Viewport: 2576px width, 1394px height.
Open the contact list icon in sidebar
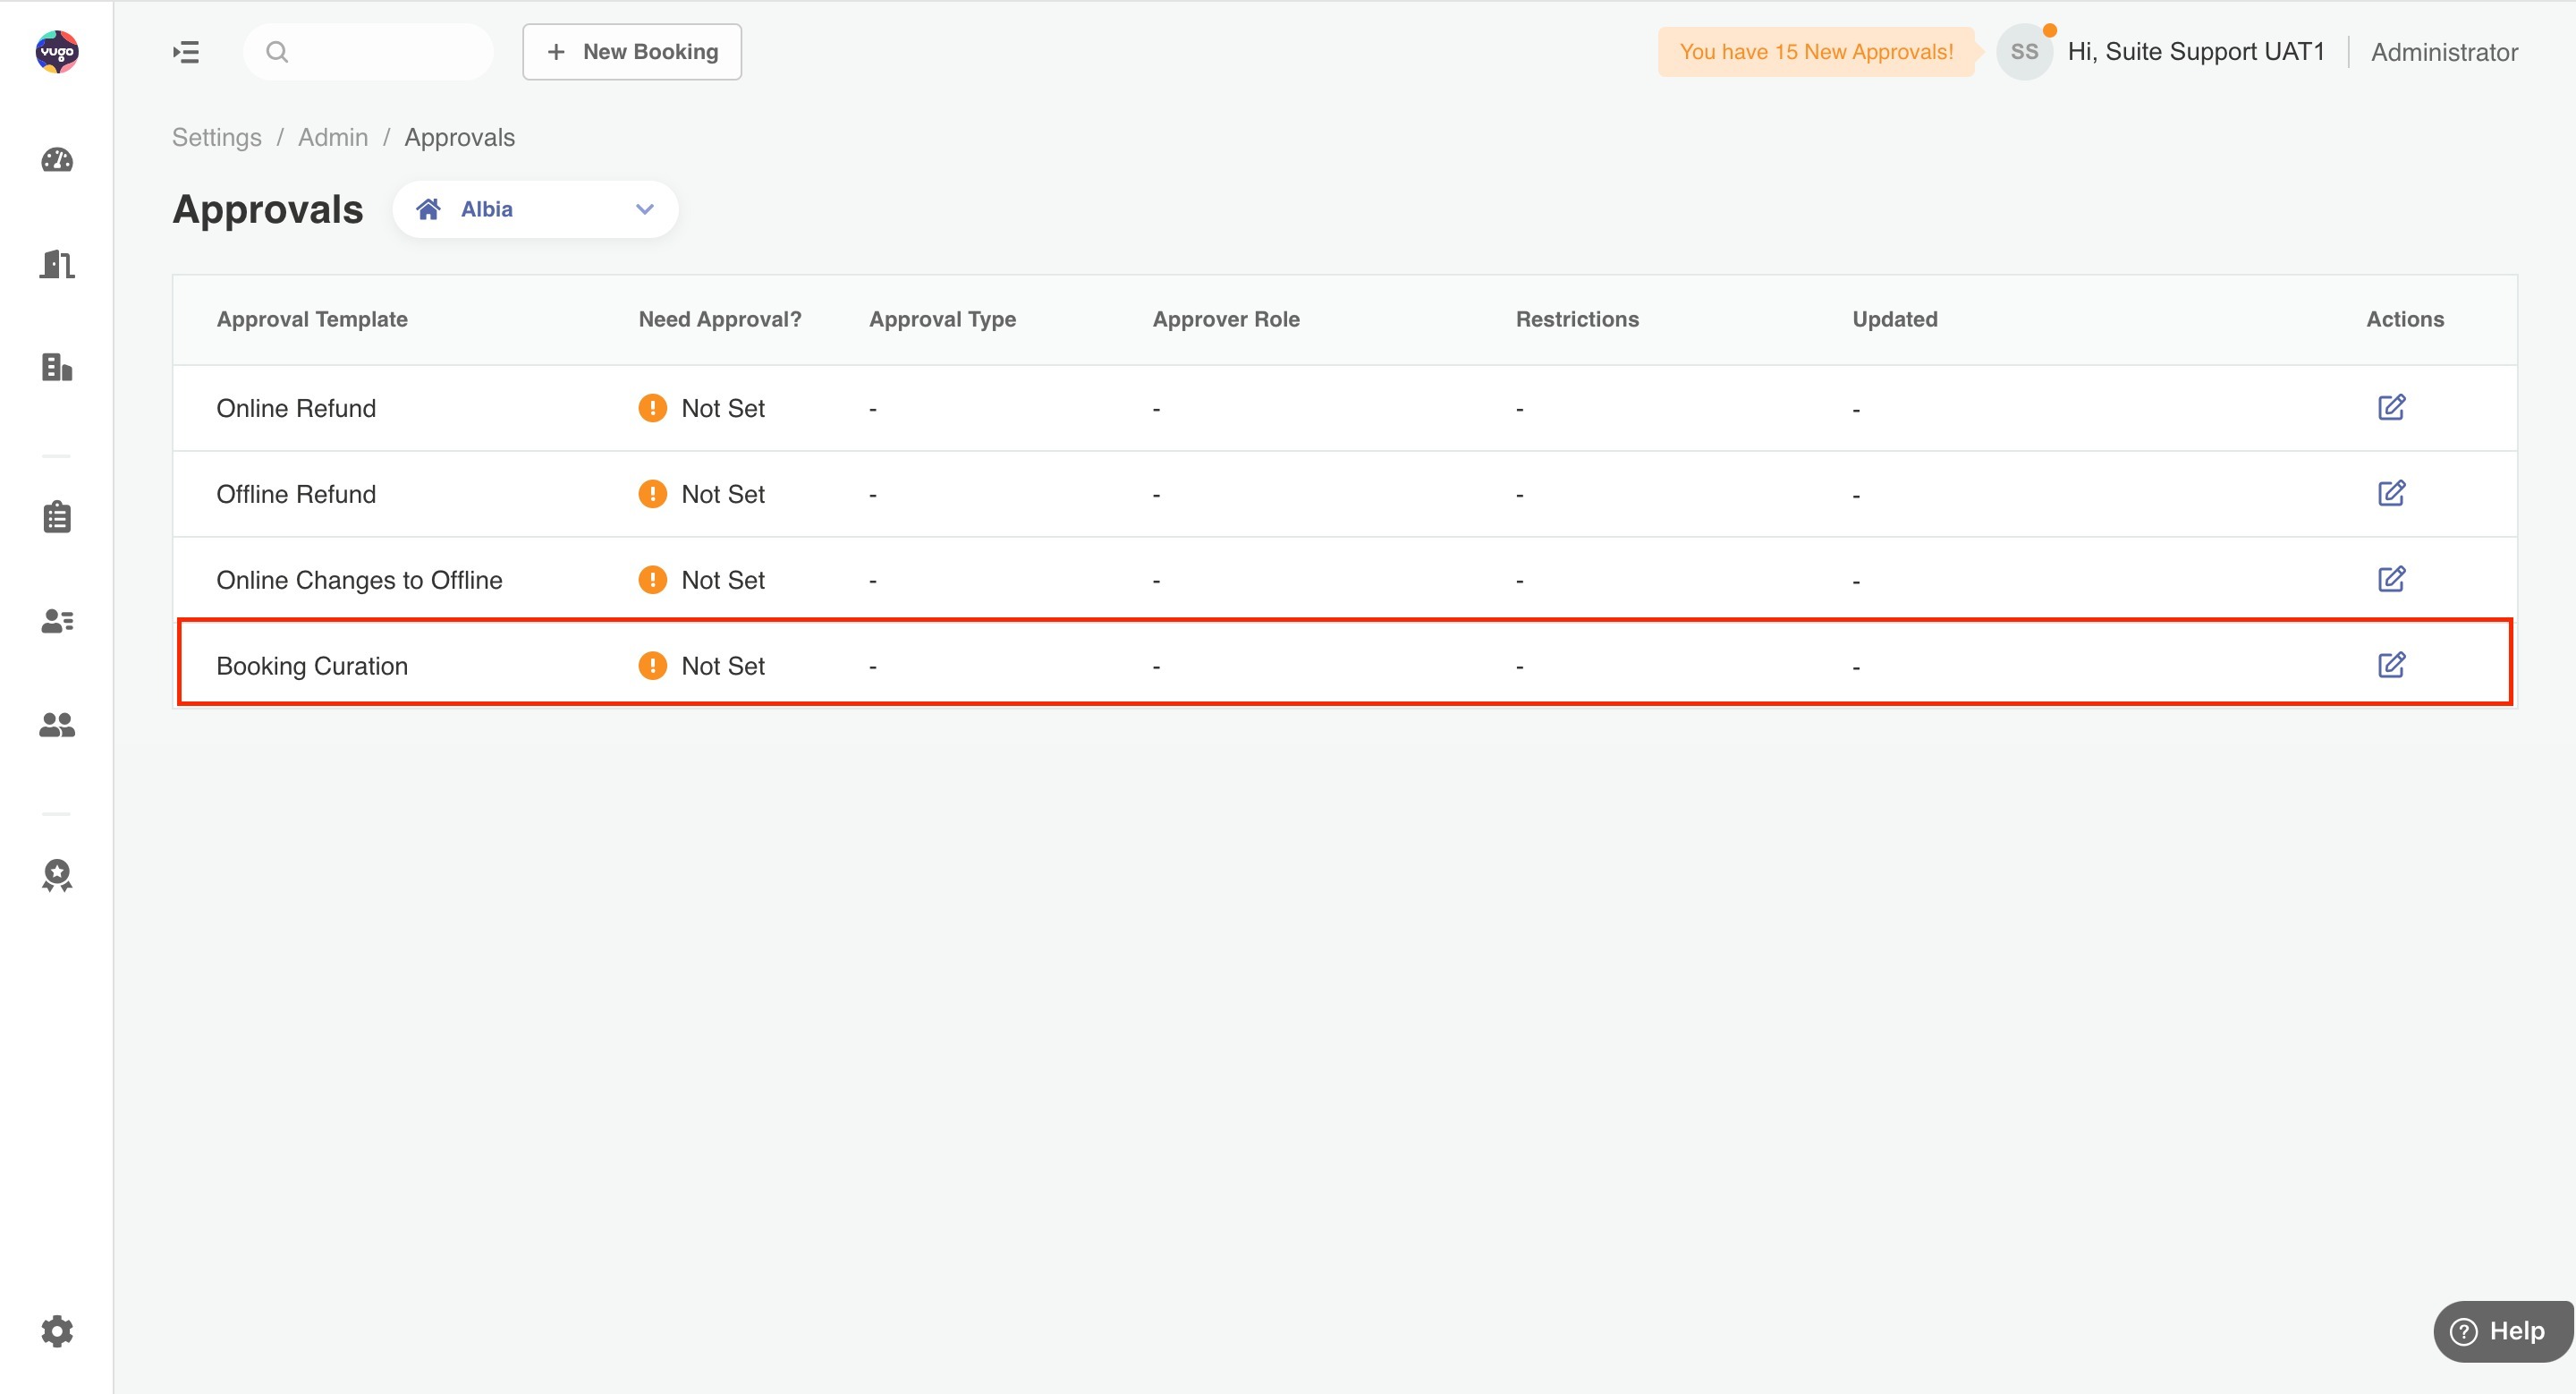[x=57, y=621]
